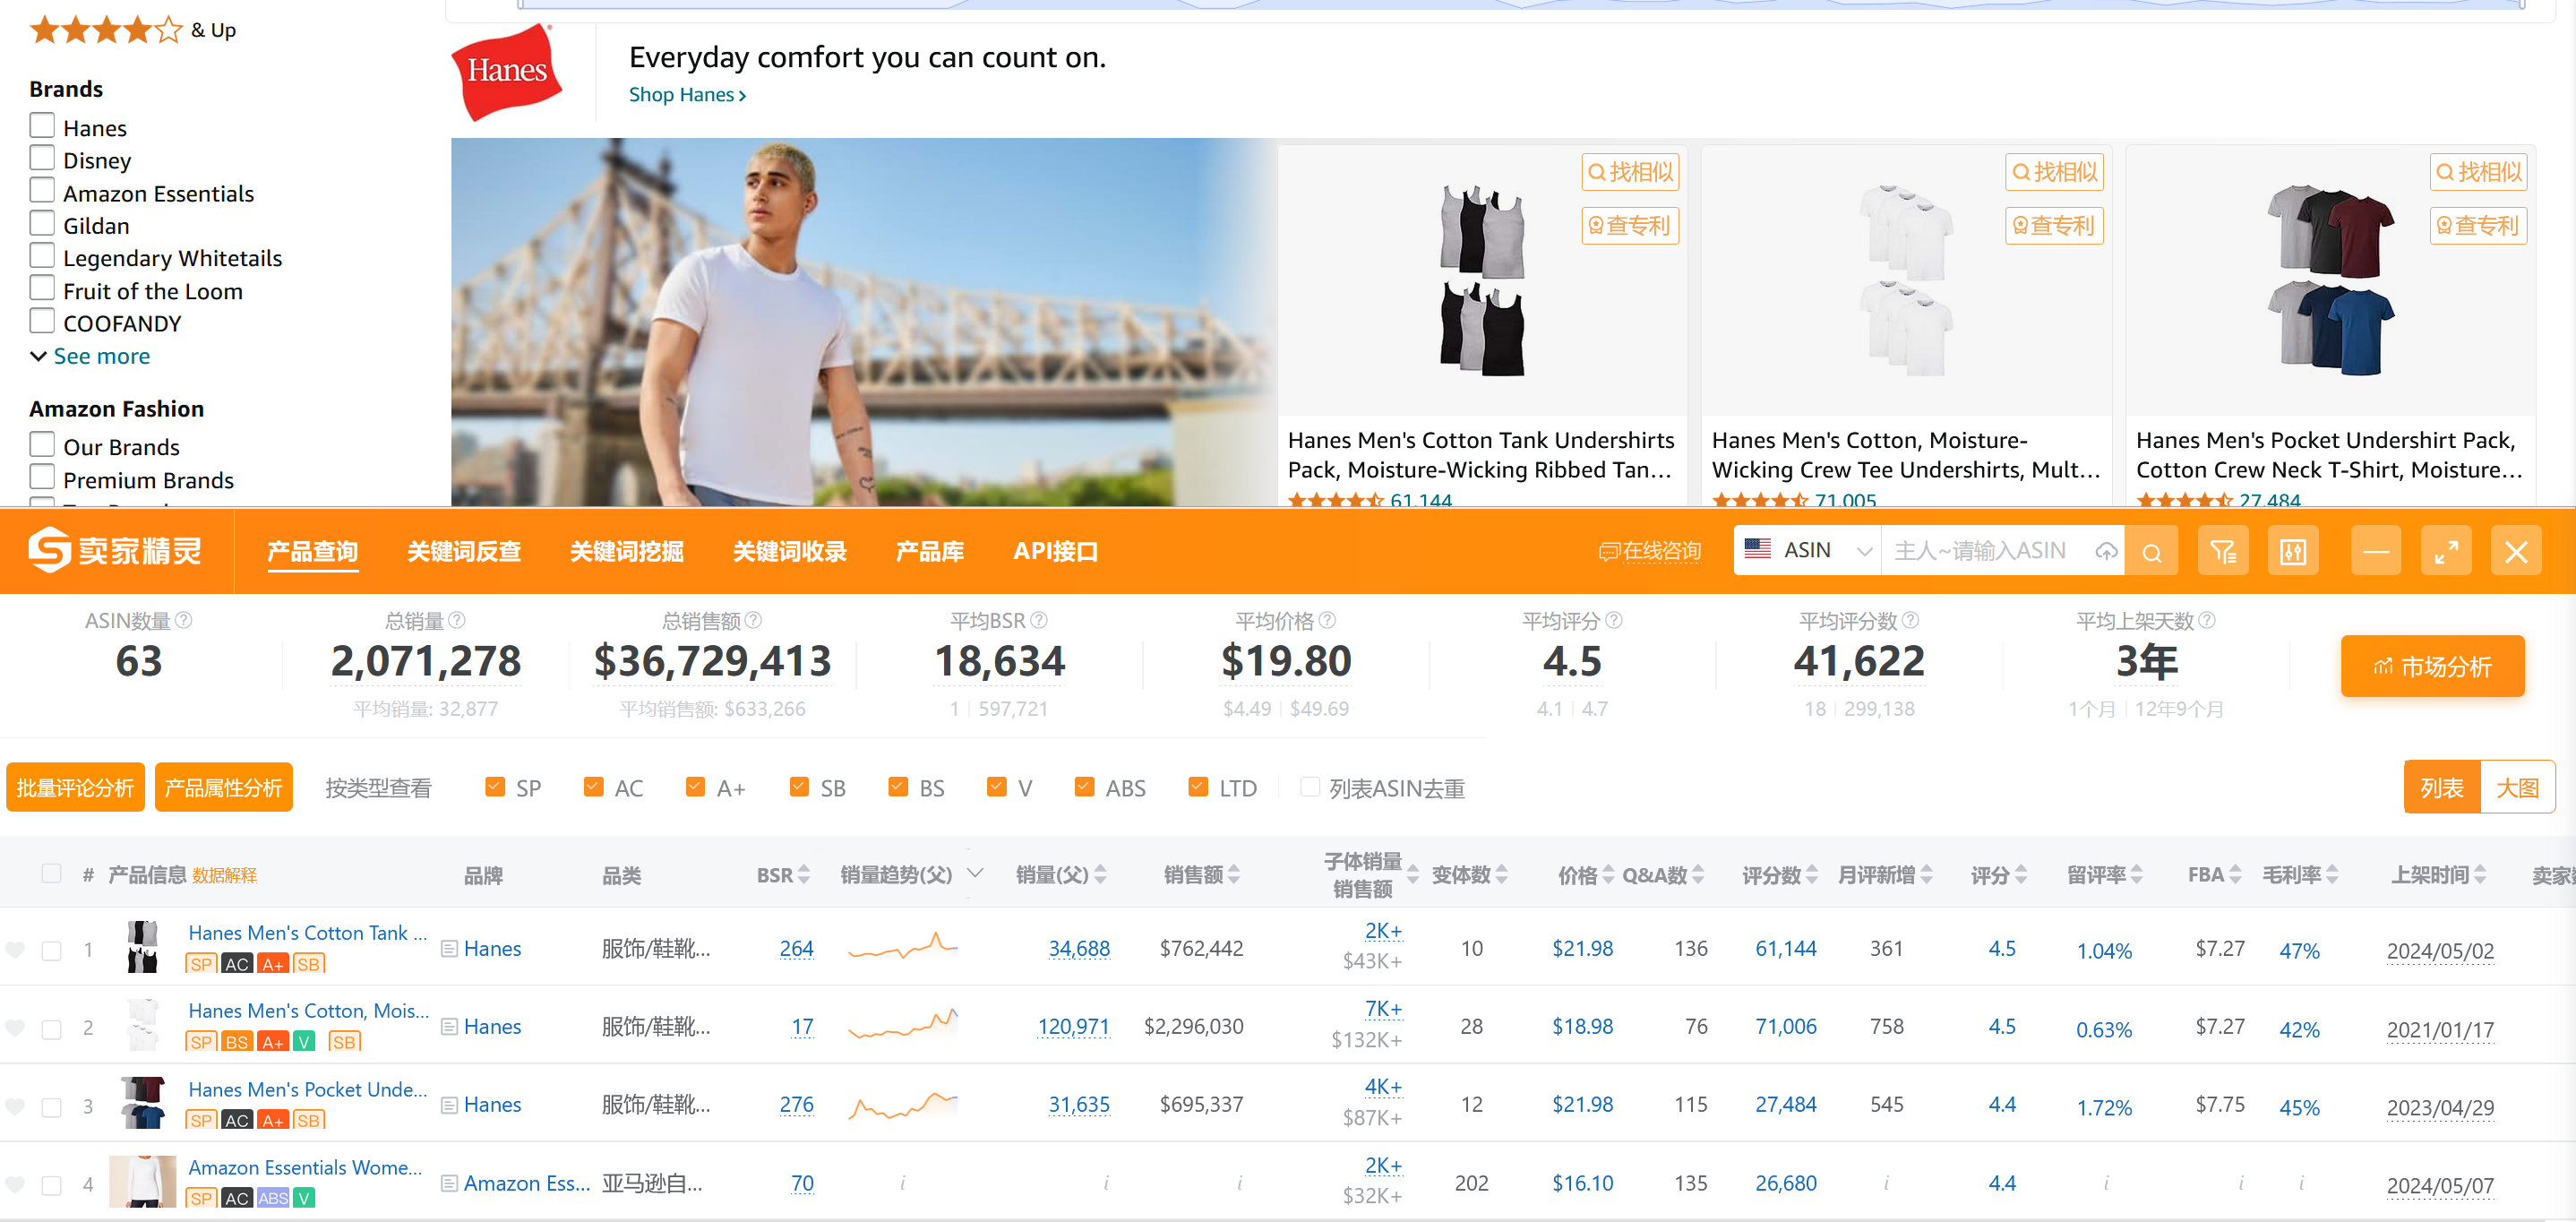Follow the Shop Hanes link

point(687,95)
